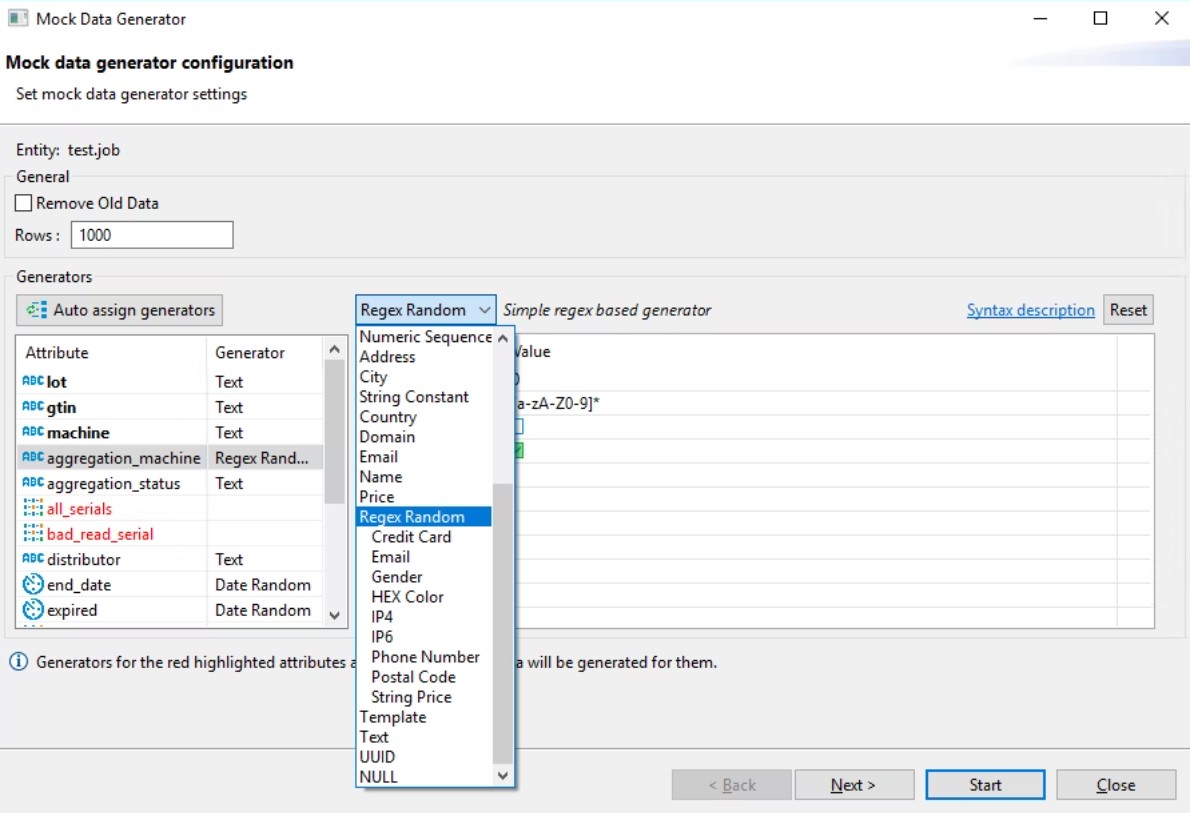Screen dimensions: 1190x813
Task: Click into the Rows input field
Action: [151, 235]
